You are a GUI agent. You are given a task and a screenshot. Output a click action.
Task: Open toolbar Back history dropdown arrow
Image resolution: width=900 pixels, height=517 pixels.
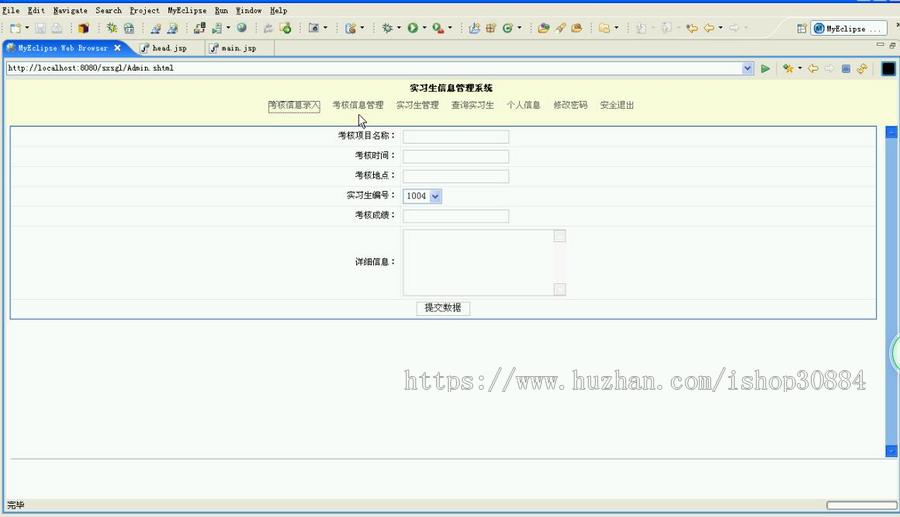point(720,28)
